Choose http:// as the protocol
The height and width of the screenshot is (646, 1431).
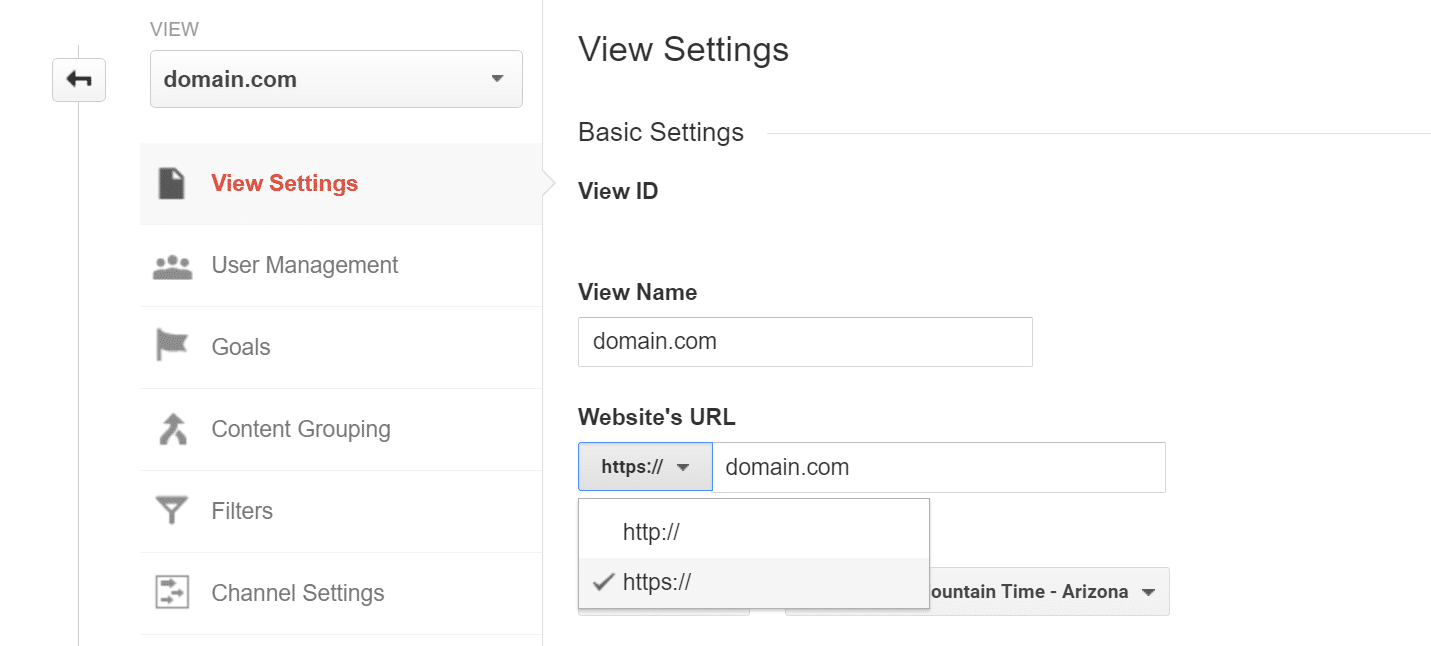click(651, 532)
